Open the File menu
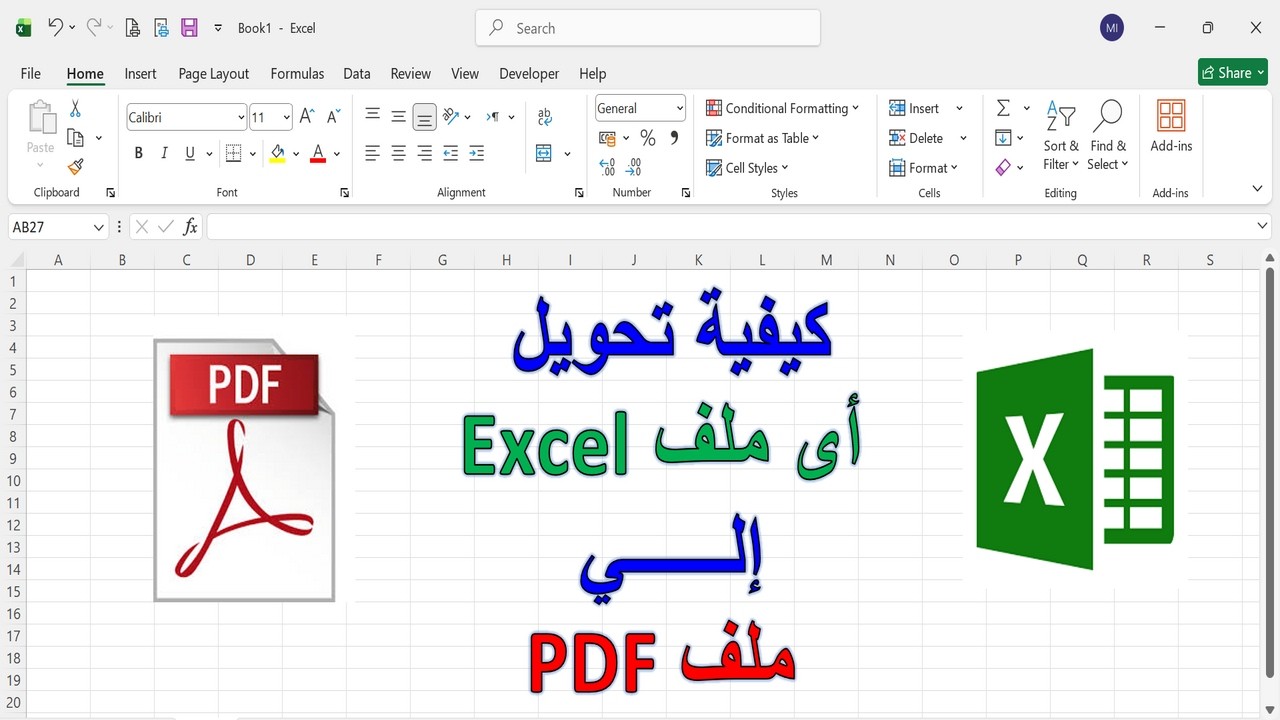Image resolution: width=1280 pixels, height=720 pixels. point(31,73)
